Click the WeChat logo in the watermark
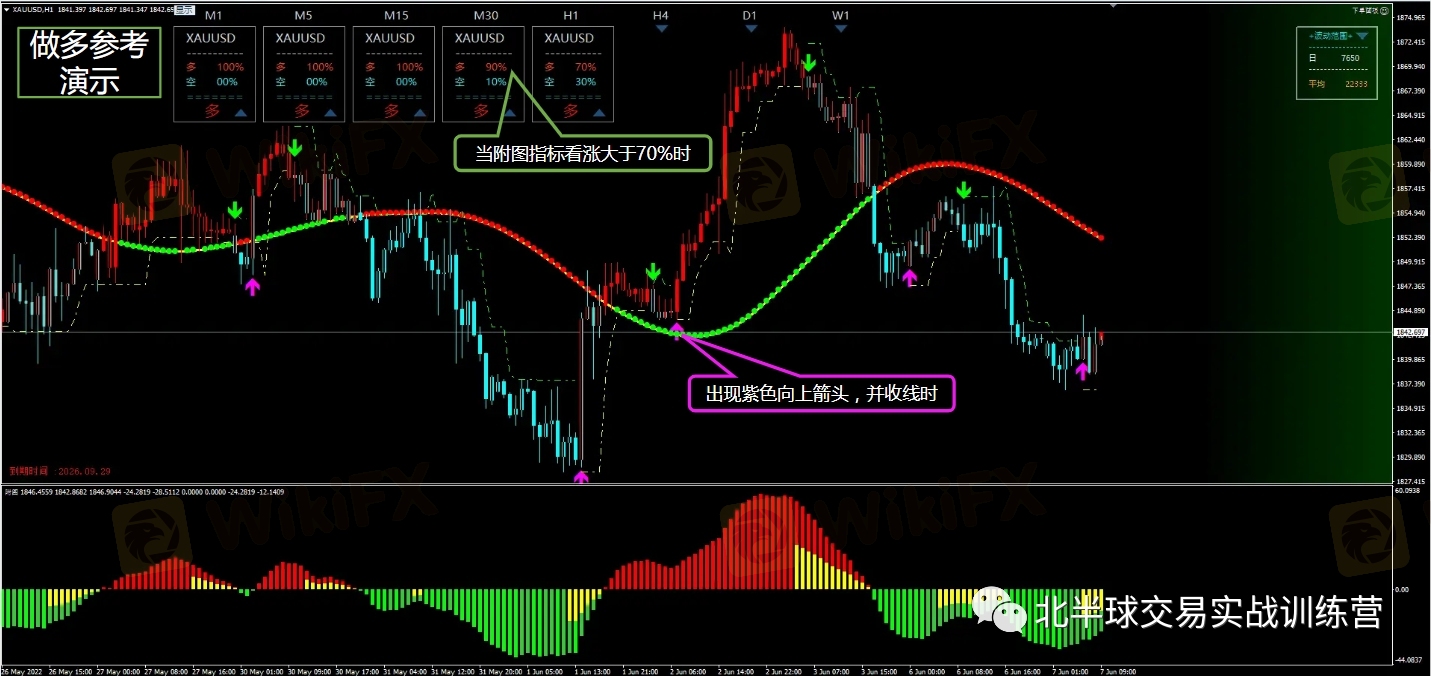 tap(1001, 608)
